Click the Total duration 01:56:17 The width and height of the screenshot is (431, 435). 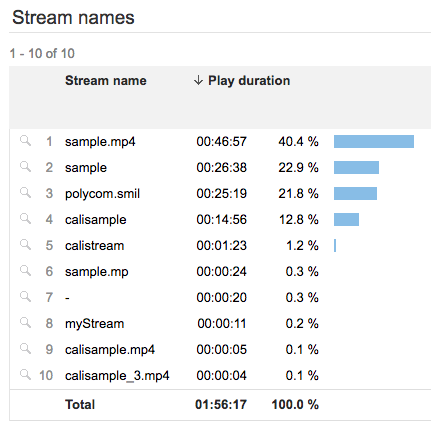click(x=221, y=405)
